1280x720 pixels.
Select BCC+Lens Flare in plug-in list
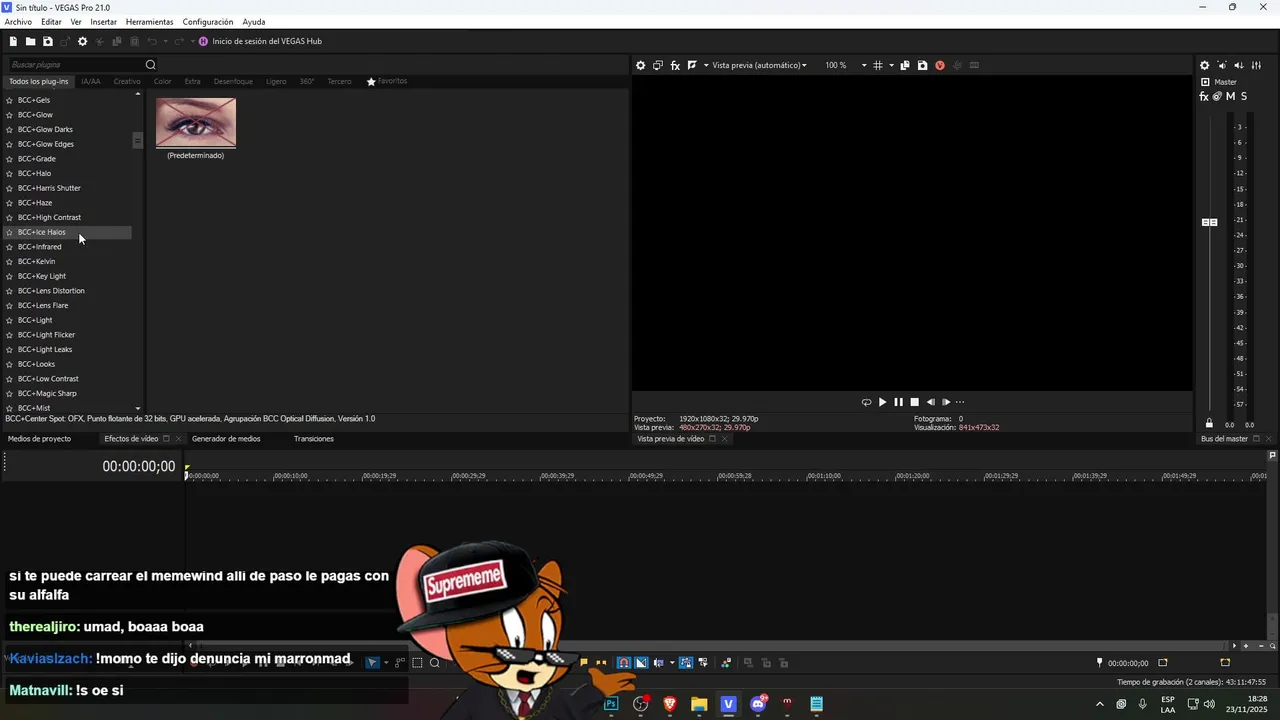[x=43, y=306]
